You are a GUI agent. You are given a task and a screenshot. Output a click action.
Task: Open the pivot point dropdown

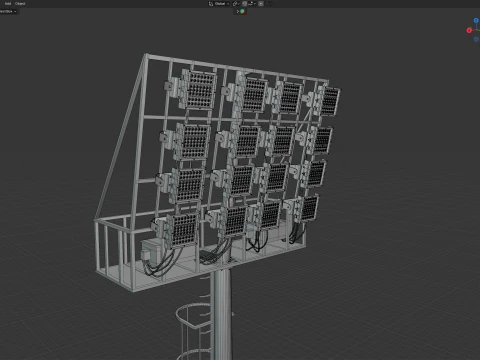tap(236, 4)
